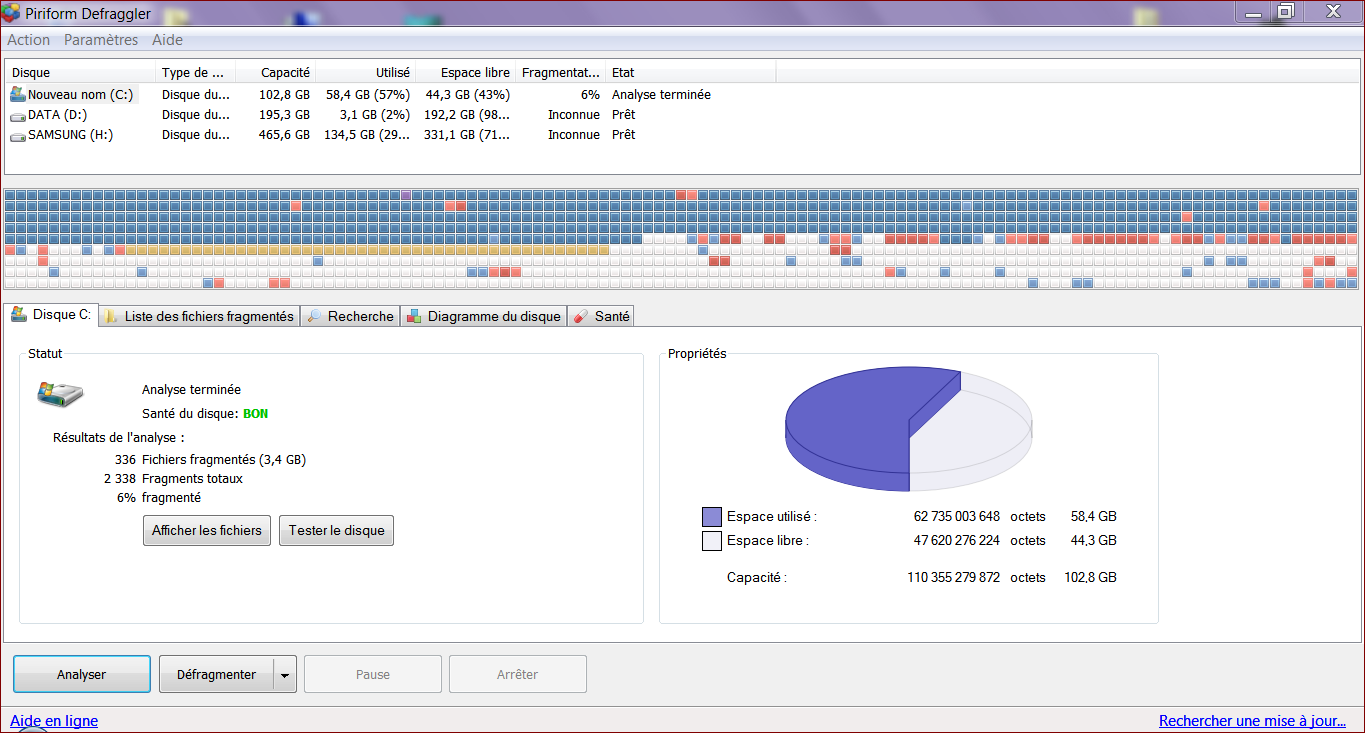Switch to the Santé tab
1365x733 pixels.
tap(600, 316)
